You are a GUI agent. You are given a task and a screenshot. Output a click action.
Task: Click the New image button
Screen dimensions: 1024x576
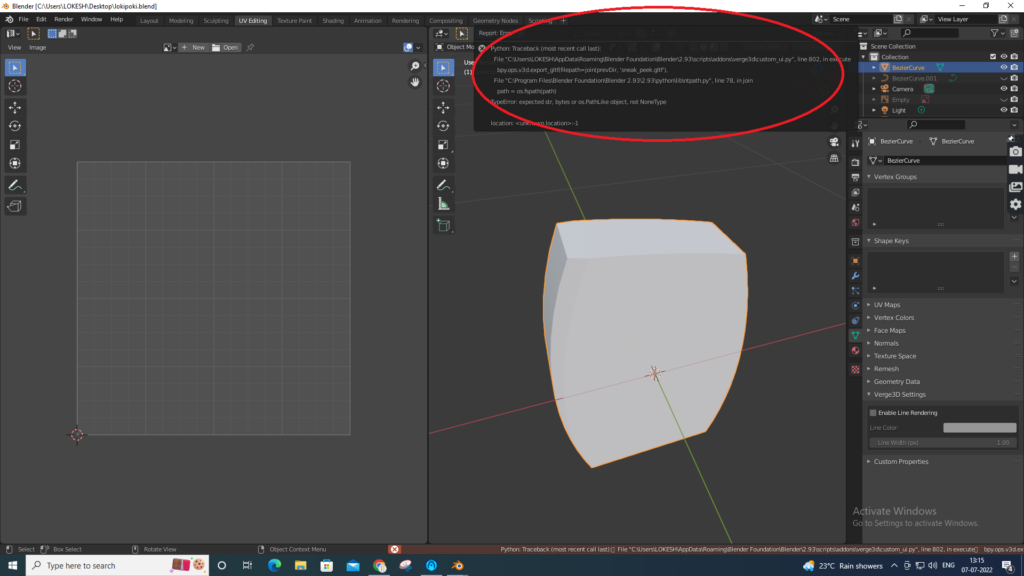pyautogui.click(x=194, y=47)
